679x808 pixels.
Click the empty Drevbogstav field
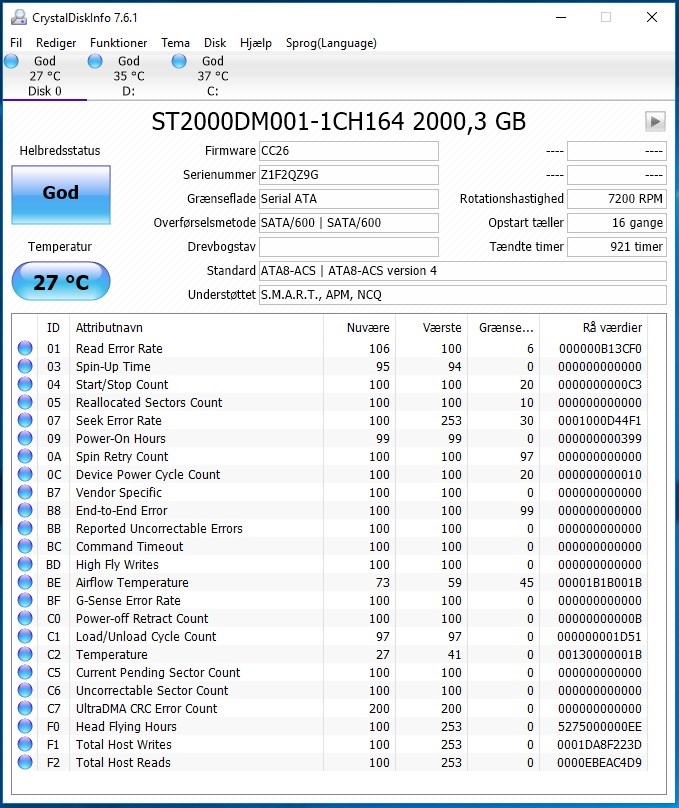tap(349, 247)
